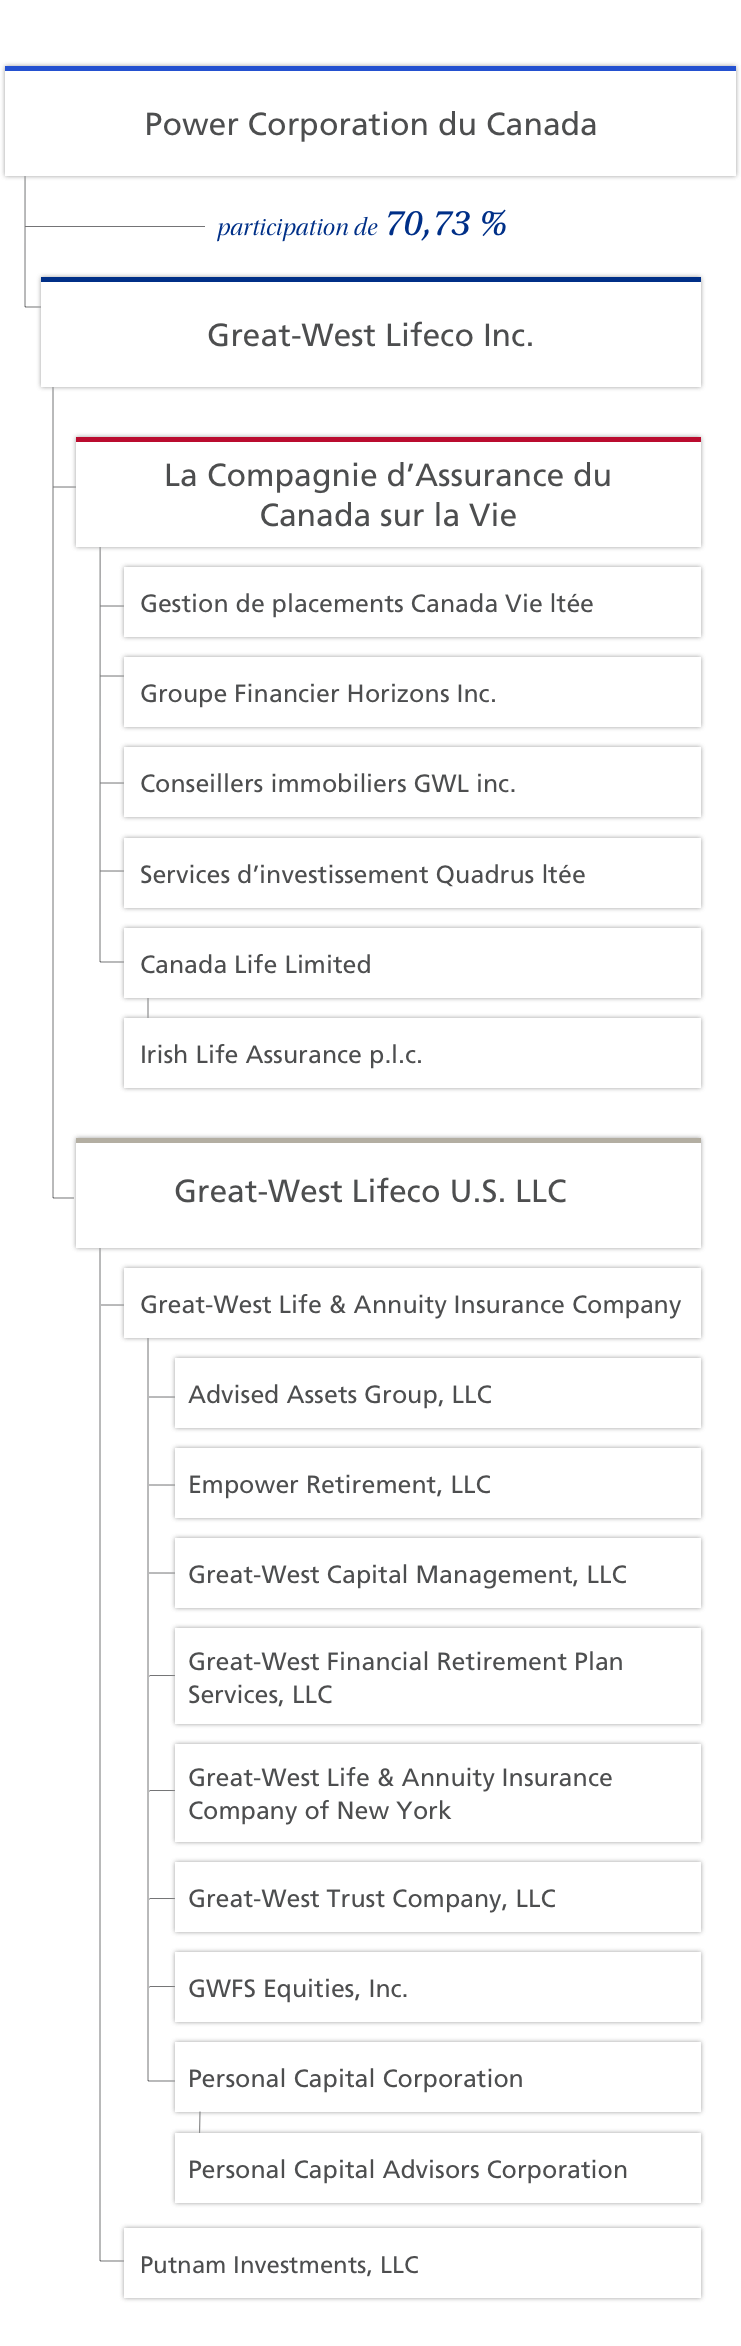The width and height of the screenshot is (741, 2346).
Task: Click the Power Corporation du Canada box
Action: 370,122
